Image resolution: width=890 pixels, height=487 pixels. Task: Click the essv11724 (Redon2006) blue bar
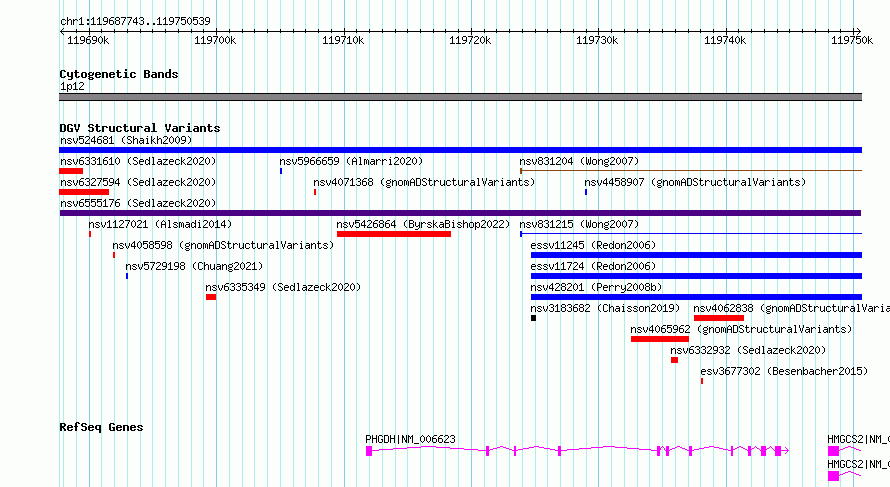(x=696, y=276)
